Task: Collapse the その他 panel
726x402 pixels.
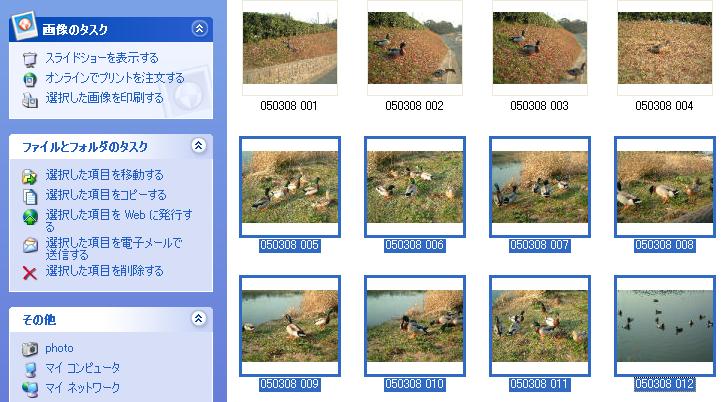Action: (x=199, y=319)
